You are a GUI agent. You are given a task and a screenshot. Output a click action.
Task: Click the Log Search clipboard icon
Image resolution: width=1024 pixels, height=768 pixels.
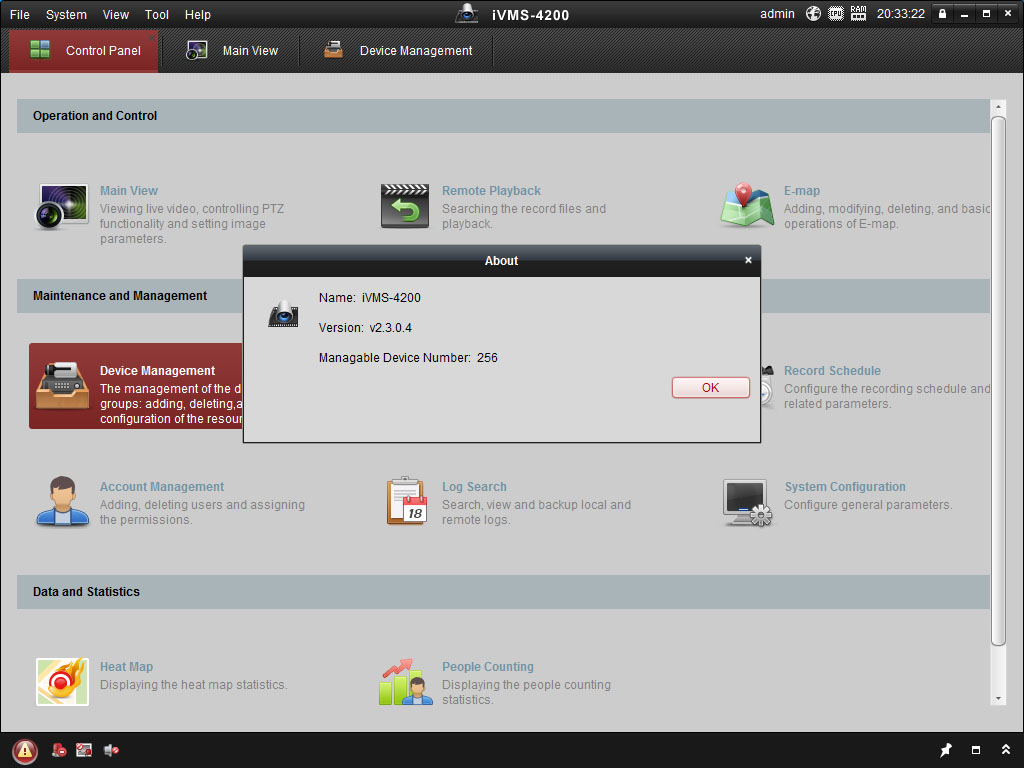pos(406,501)
